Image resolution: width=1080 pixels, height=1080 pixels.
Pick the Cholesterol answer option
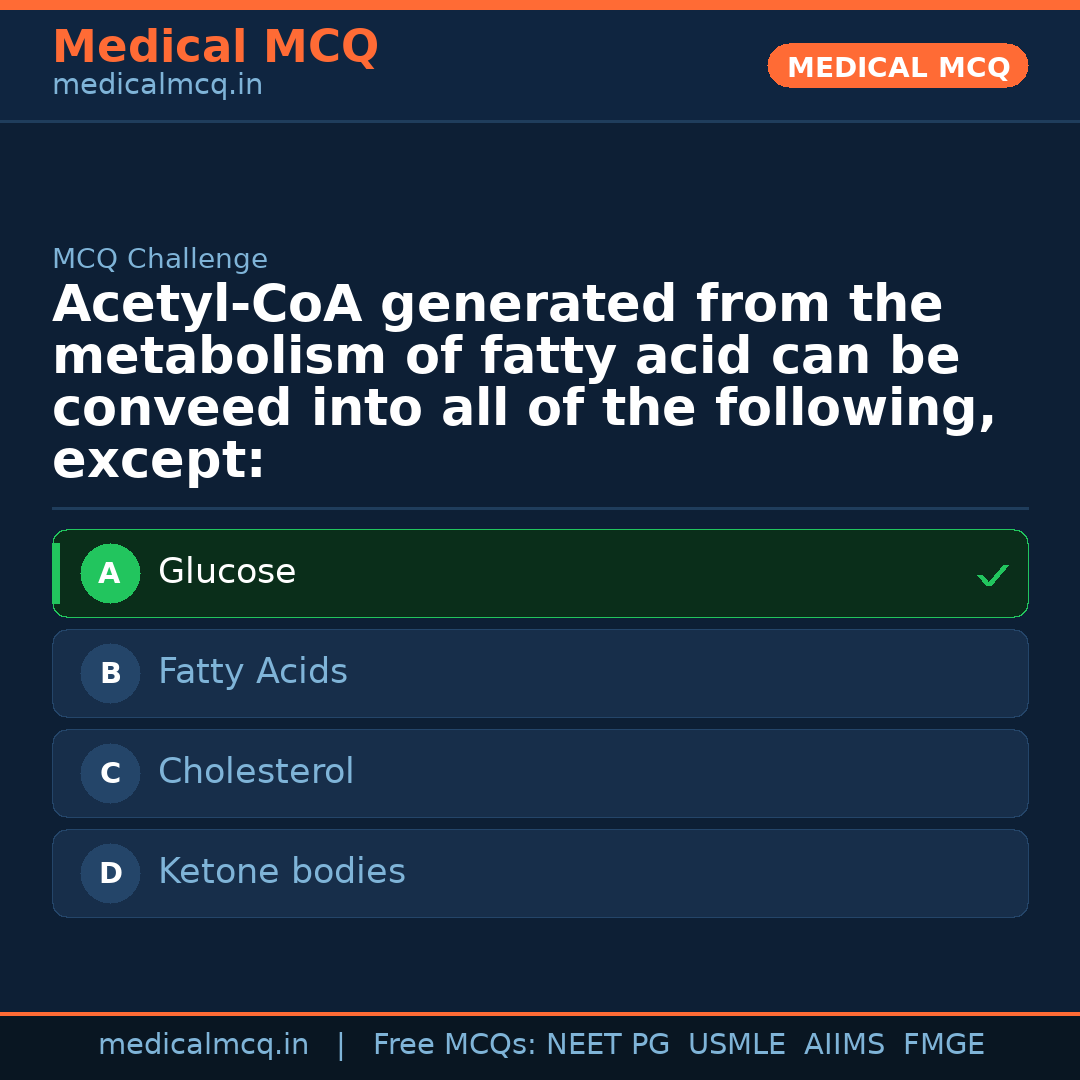click(x=256, y=772)
